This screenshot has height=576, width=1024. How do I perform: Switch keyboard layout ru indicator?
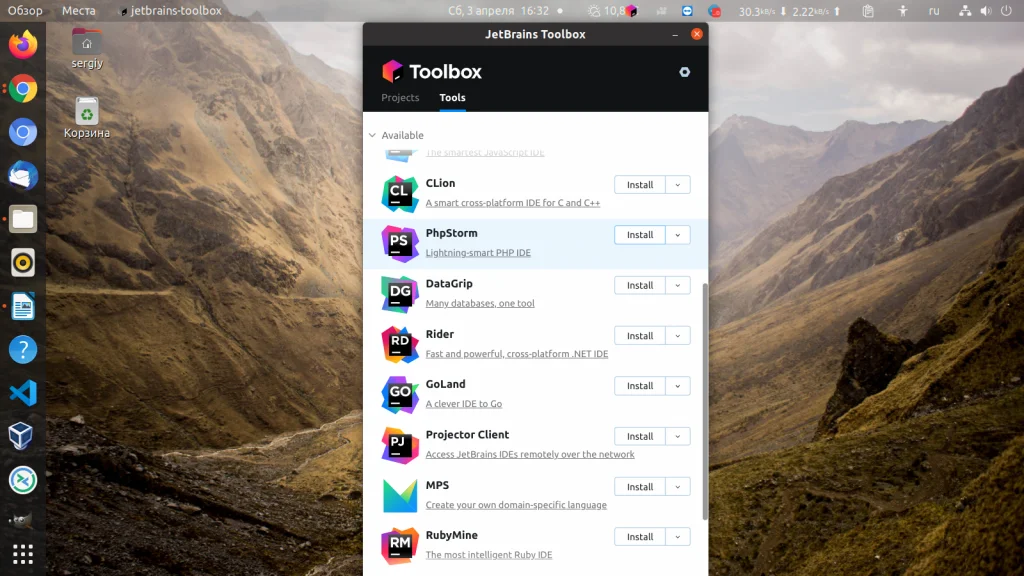pos(934,10)
